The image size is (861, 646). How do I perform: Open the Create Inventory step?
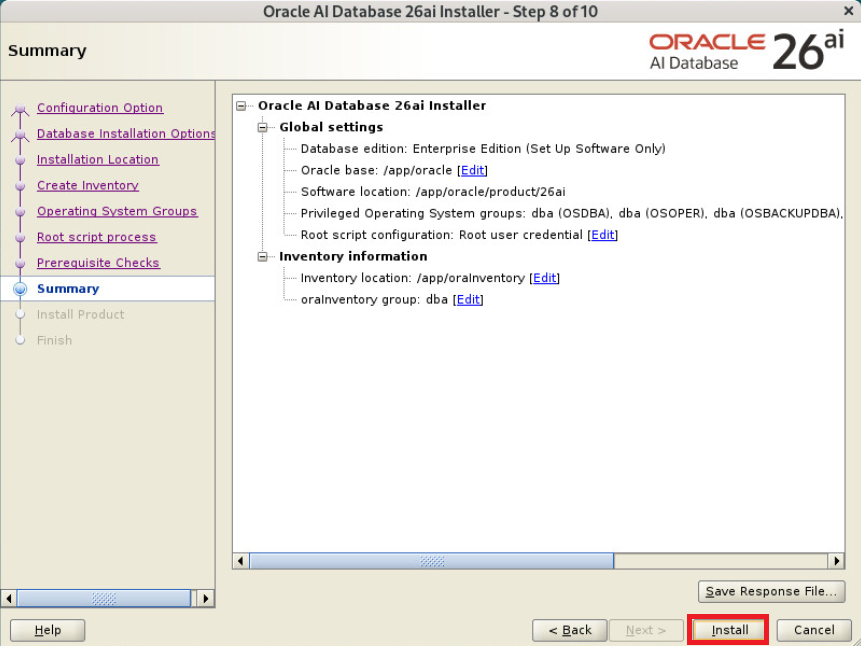[88, 185]
